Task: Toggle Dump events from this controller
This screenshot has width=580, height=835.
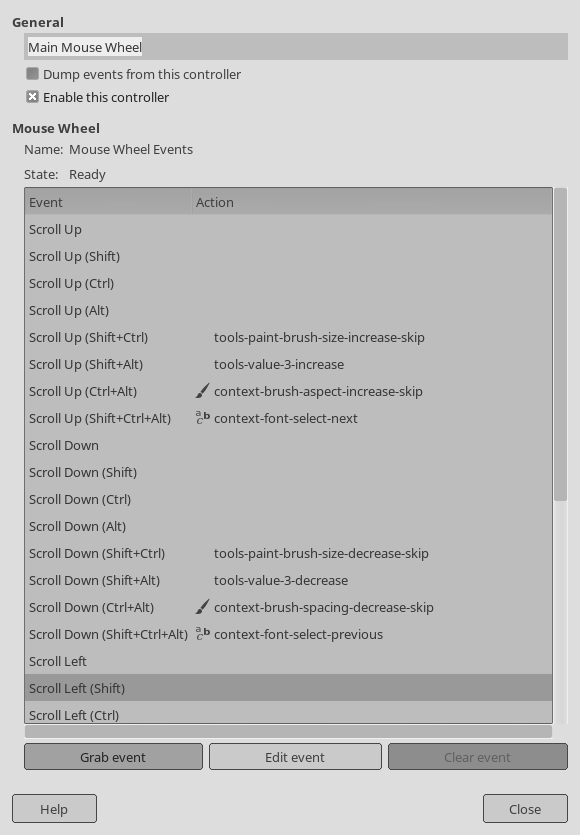Action: coord(32,73)
